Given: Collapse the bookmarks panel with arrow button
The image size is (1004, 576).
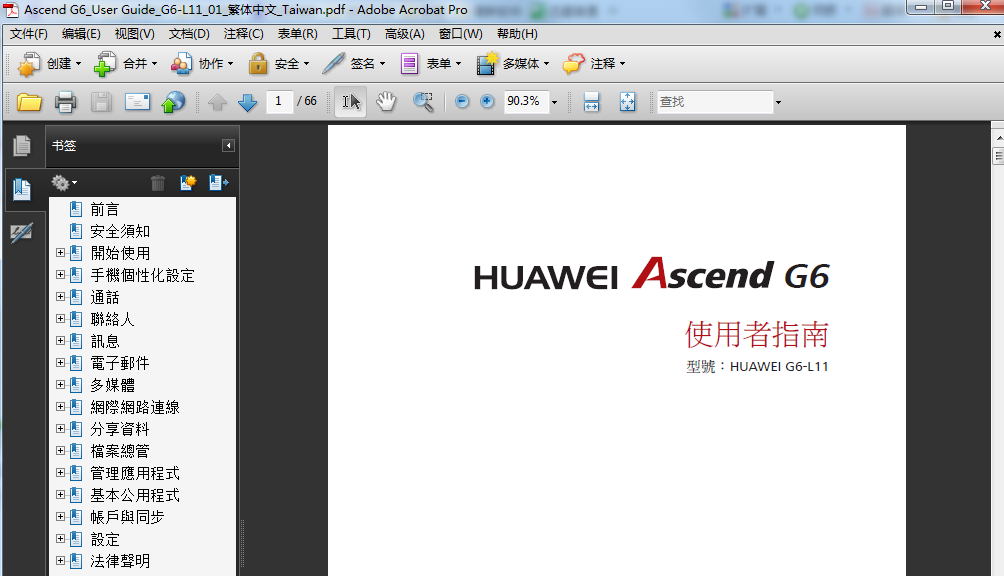Looking at the screenshot, I should click(x=228, y=146).
